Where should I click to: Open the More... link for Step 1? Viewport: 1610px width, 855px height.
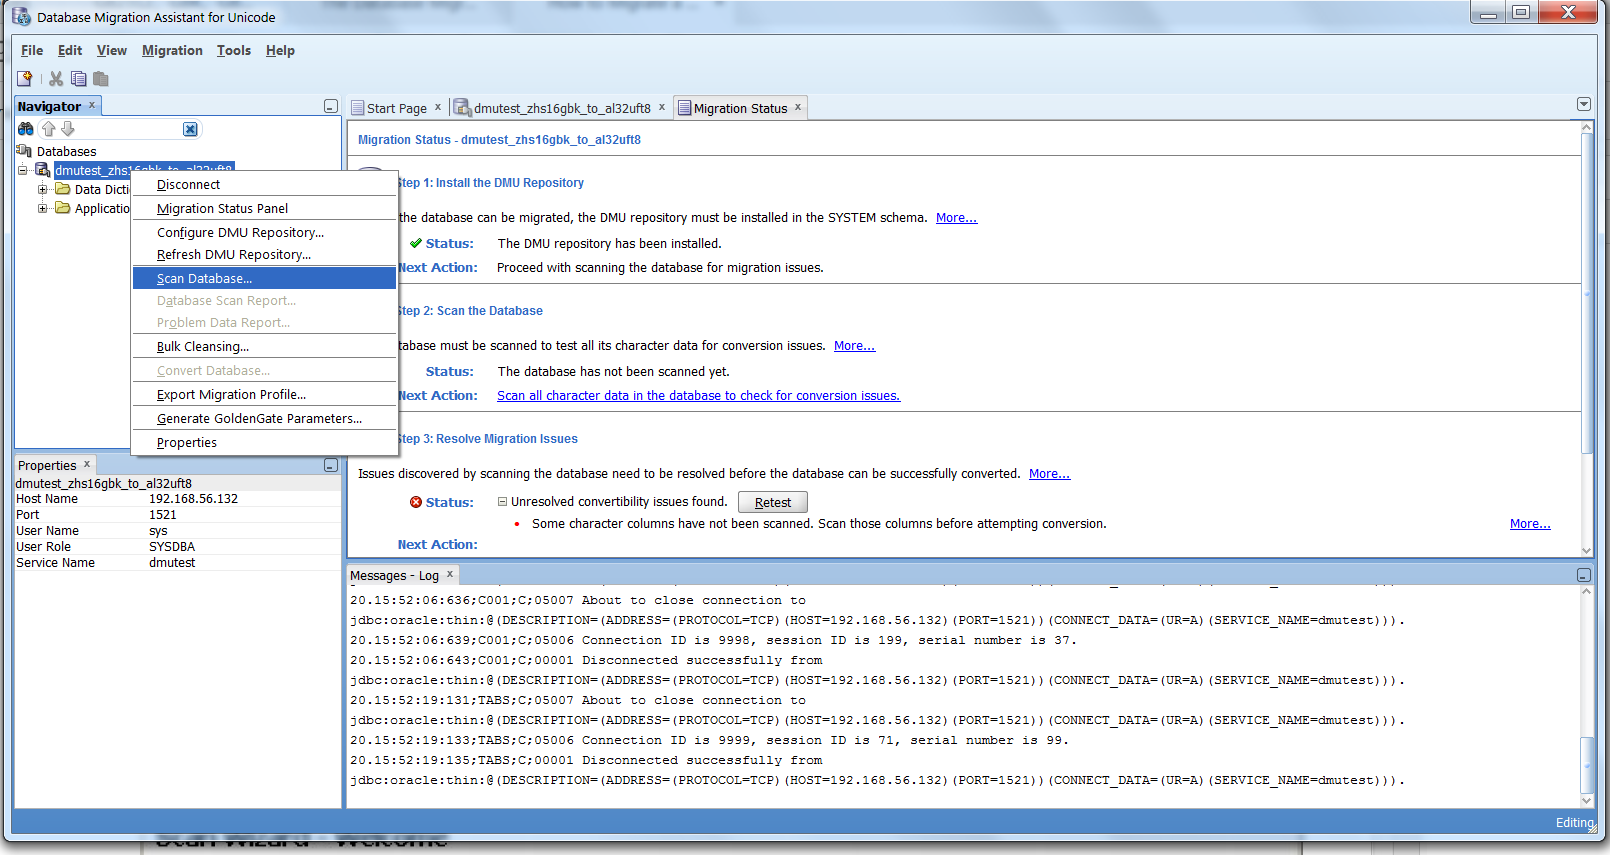[x=956, y=217]
